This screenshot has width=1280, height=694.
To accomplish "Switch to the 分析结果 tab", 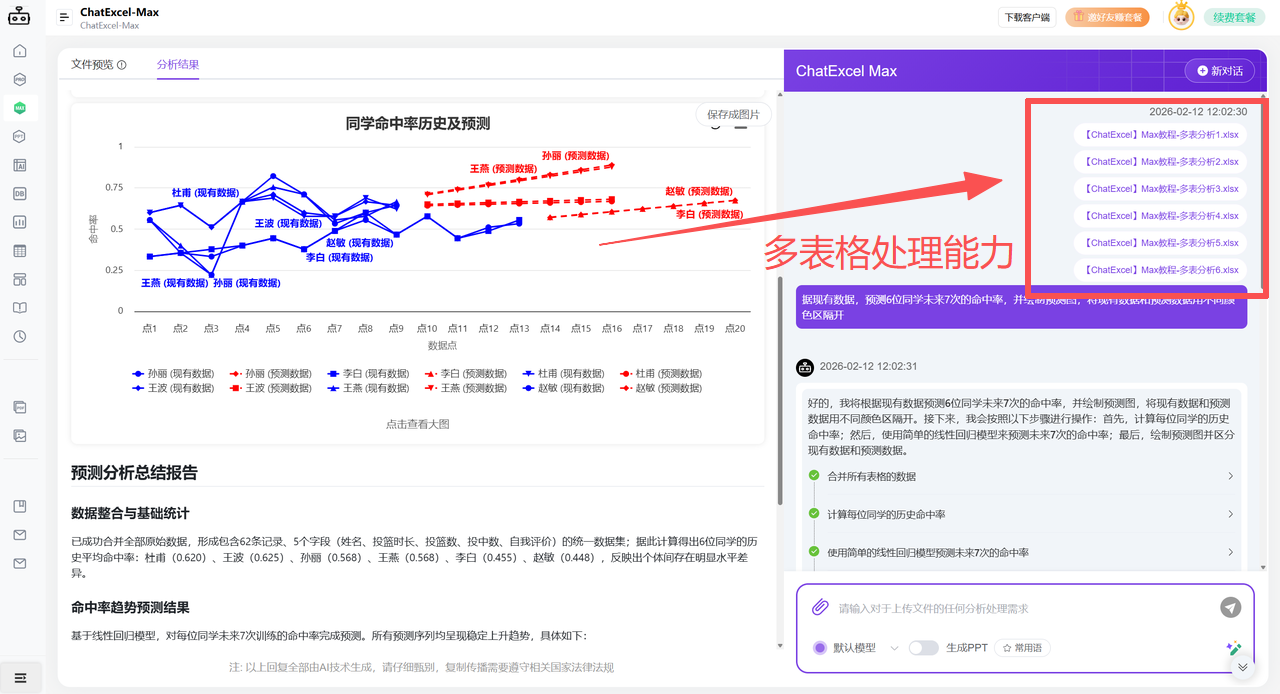I will [x=177, y=63].
